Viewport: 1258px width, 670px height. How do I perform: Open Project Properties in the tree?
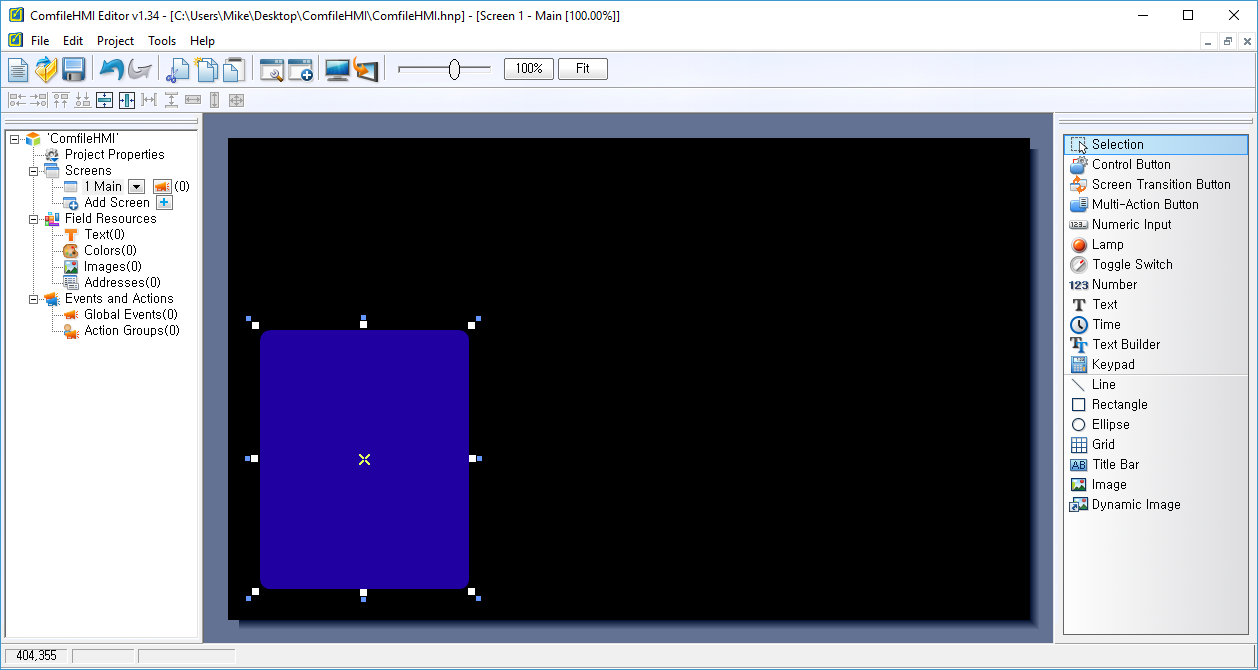(114, 155)
